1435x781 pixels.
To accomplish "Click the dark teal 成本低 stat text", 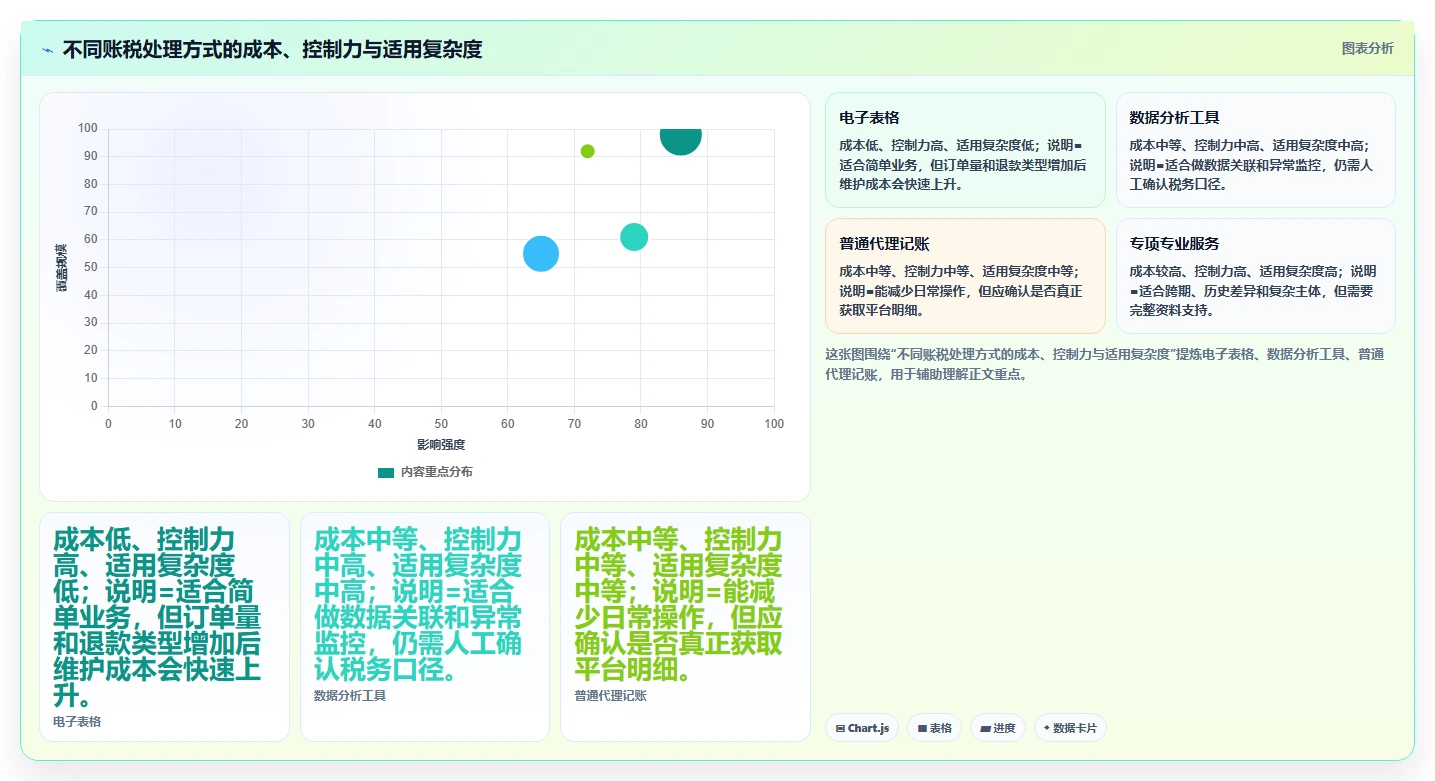I will [158, 617].
